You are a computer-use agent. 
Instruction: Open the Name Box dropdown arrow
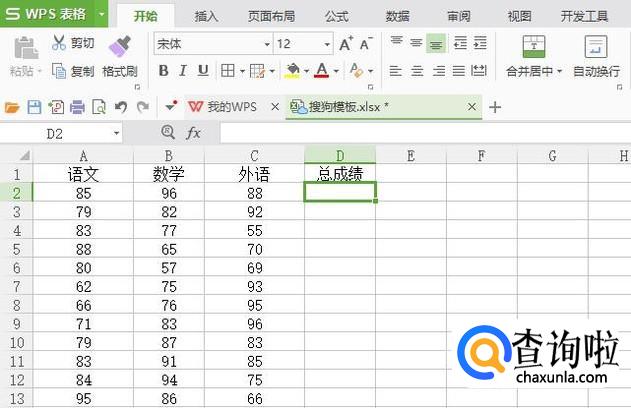pos(116,133)
